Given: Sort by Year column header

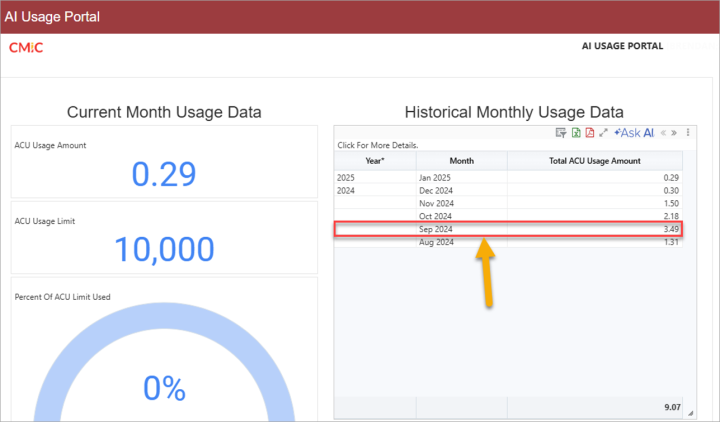Looking at the screenshot, I should pyautogui.click(x=375, y=161).
